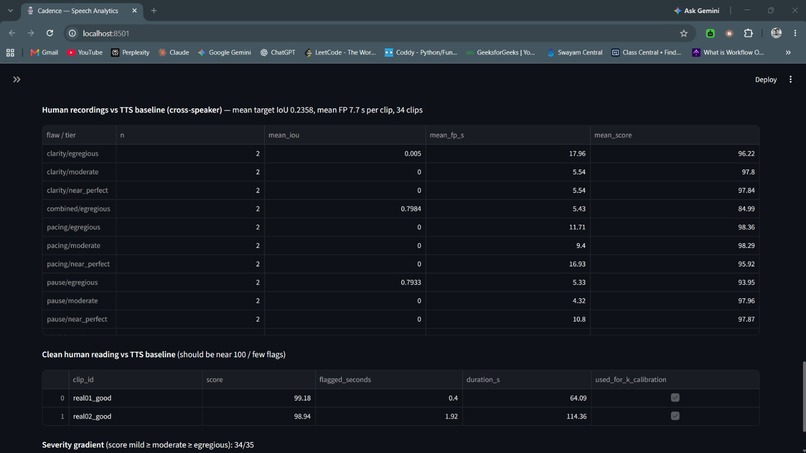
Task: Open the Perplexity bookmark
Action: [130, 52]
